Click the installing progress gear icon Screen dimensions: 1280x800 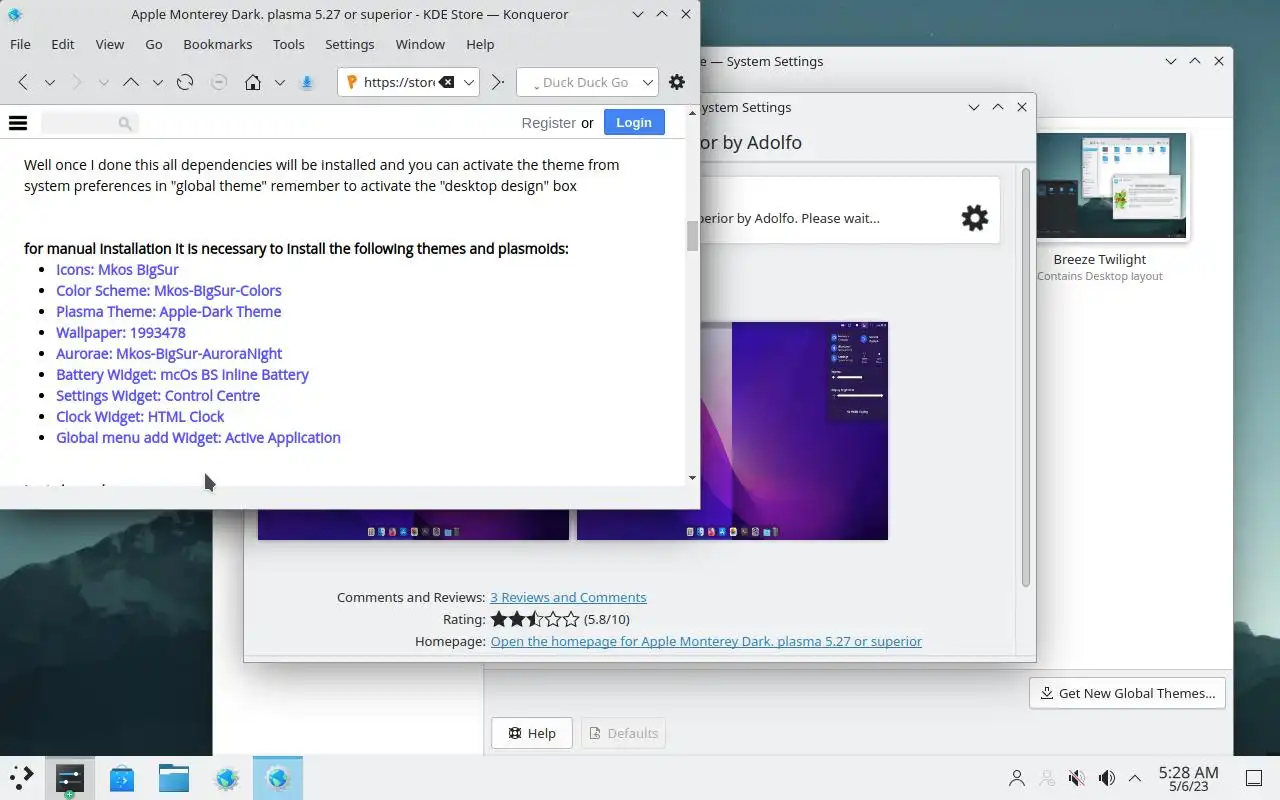[x=975, y=218]
